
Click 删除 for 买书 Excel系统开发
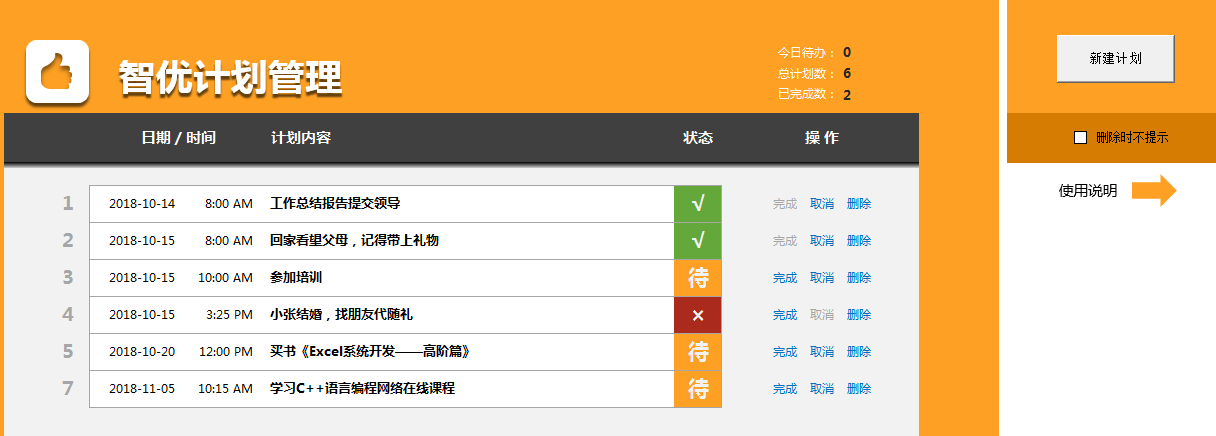(859, 352)
